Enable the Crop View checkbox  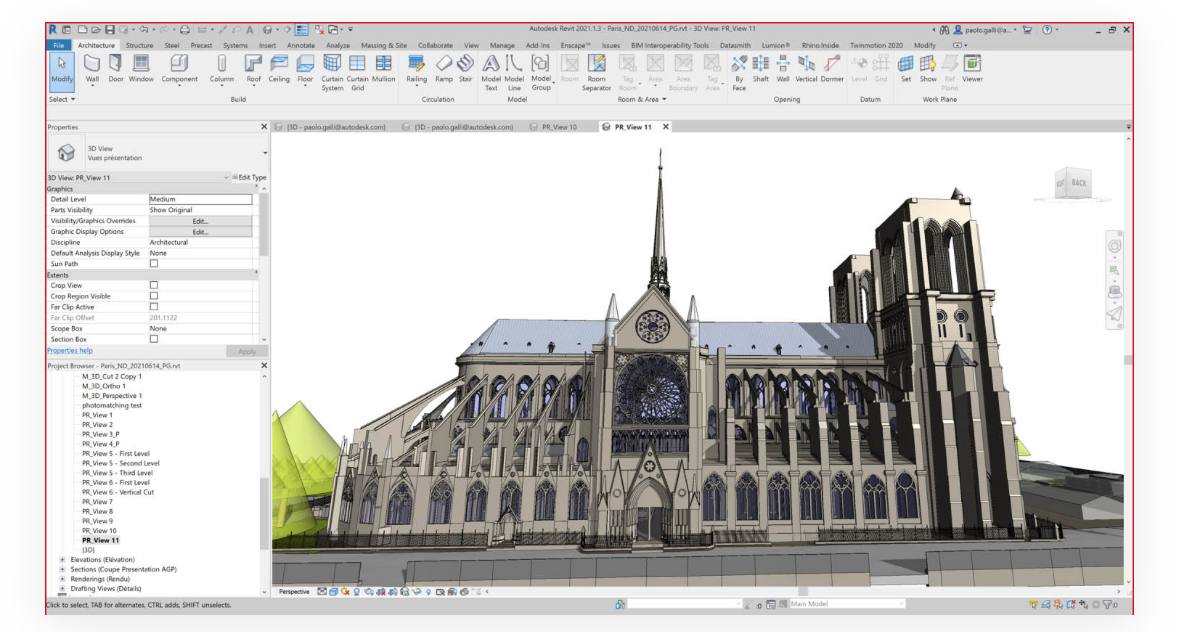[154, 285]
